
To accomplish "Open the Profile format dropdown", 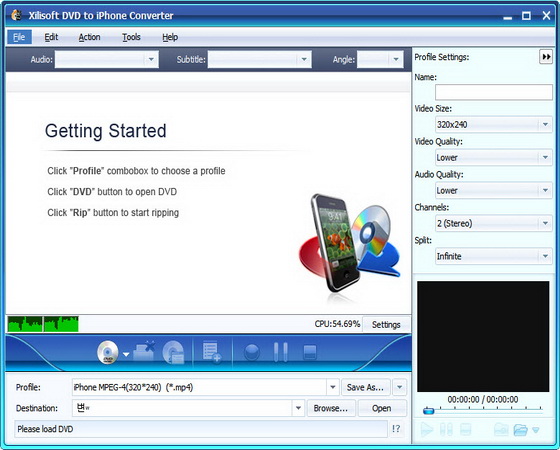I will pos(332,388).
